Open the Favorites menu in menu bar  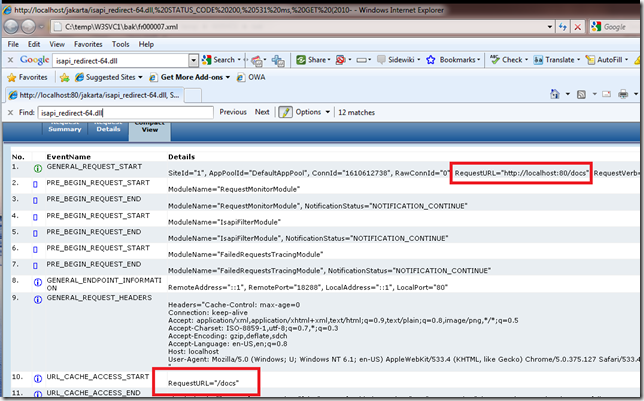(x=87, y=44)
